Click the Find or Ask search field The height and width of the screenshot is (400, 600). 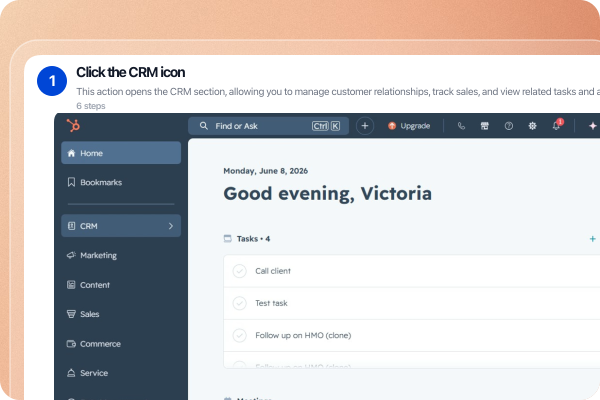point(268,126)
